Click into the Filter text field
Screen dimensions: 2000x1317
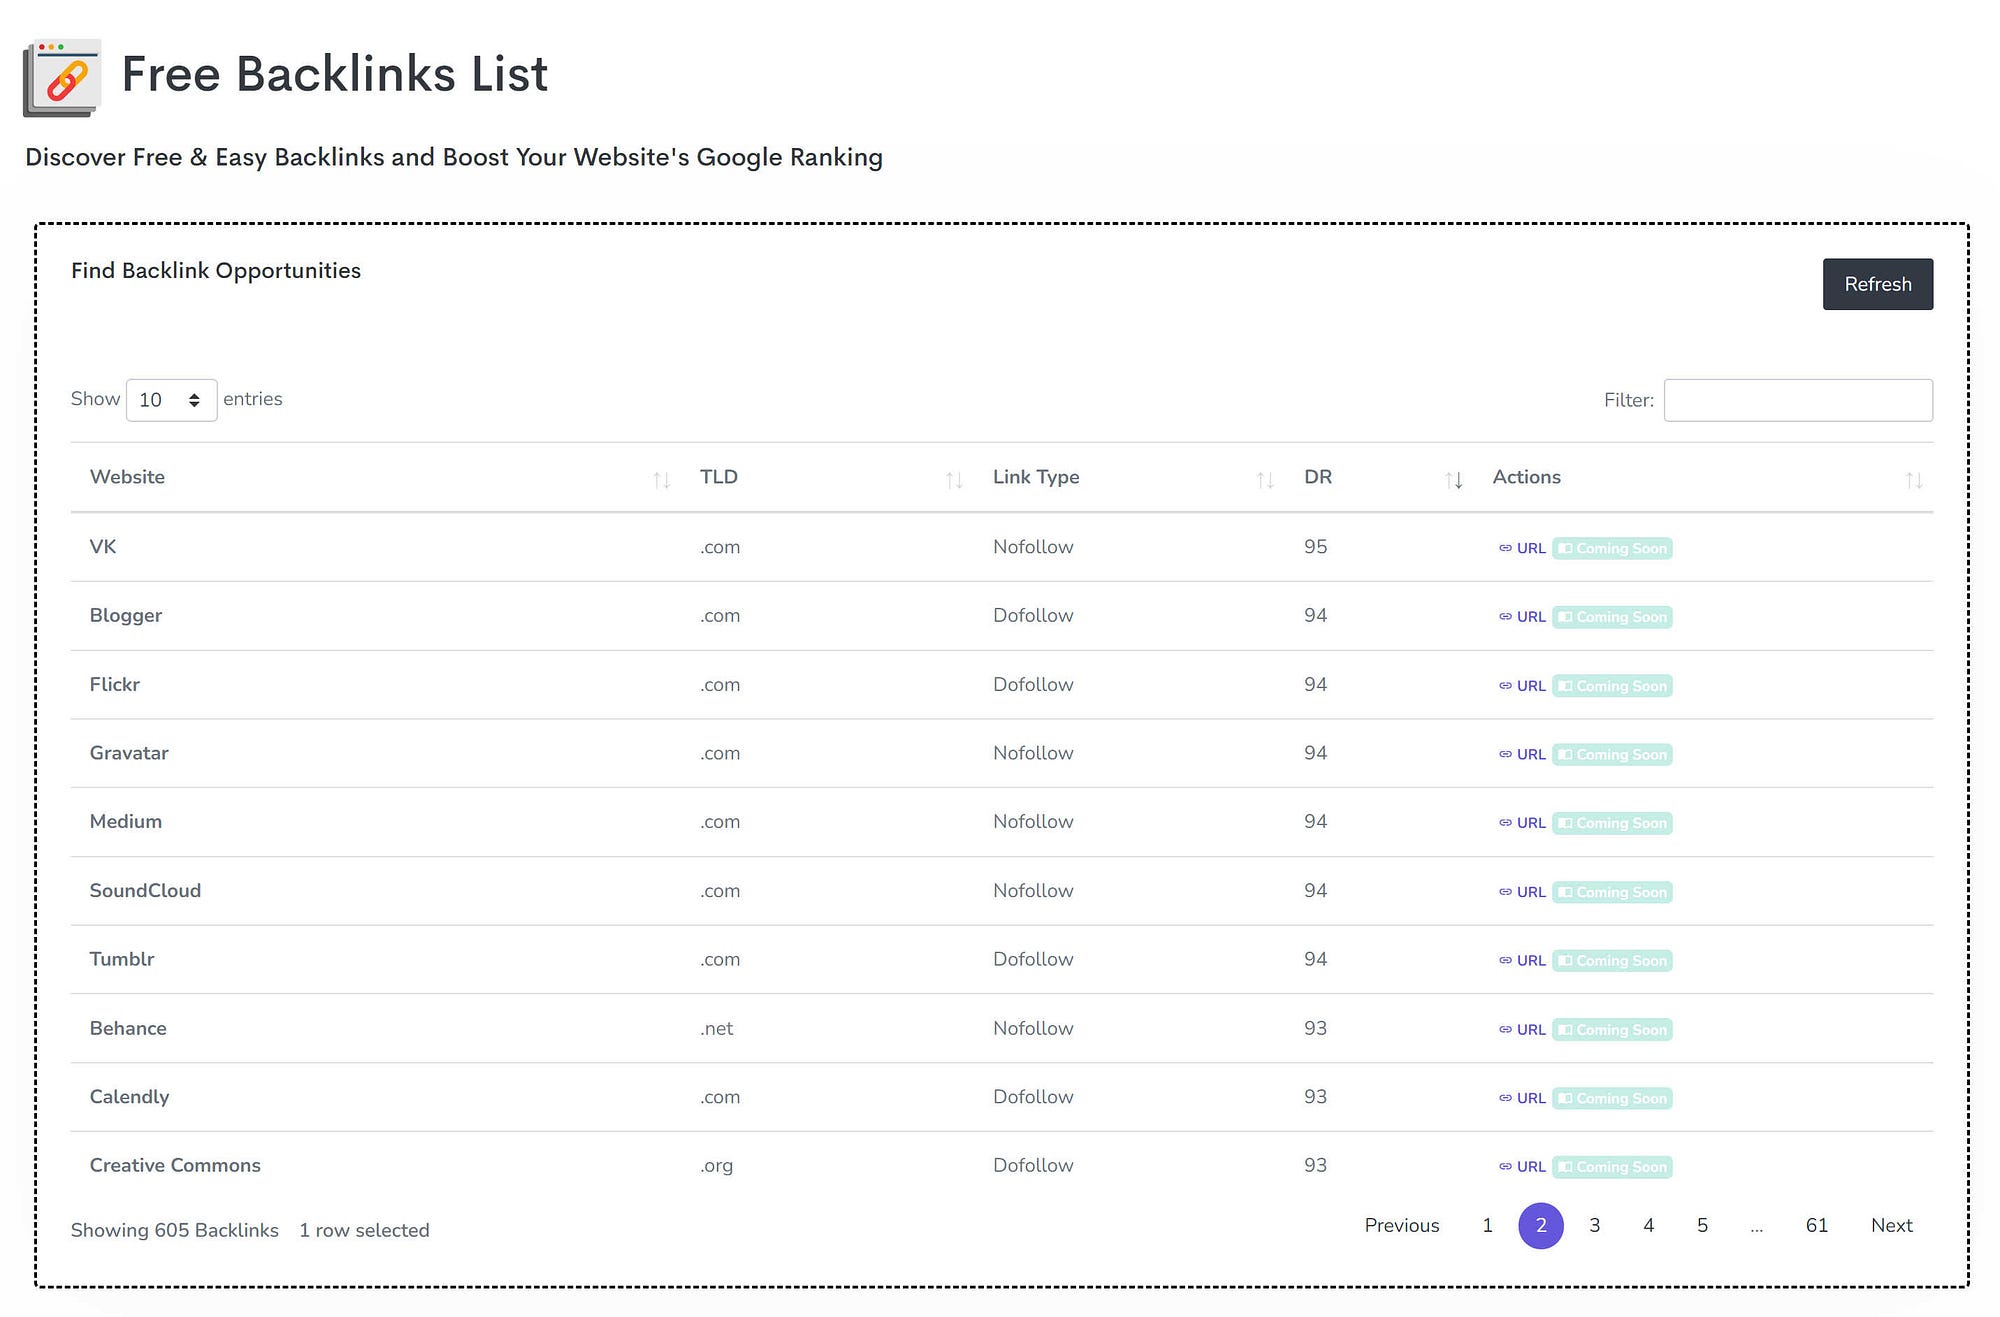(1797, 400)
